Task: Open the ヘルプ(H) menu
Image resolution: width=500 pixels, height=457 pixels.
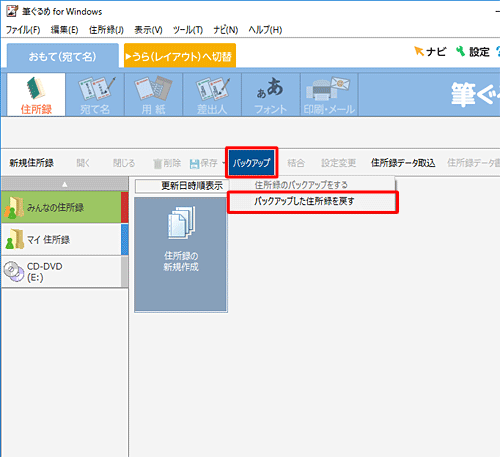Action: [265, 30]
